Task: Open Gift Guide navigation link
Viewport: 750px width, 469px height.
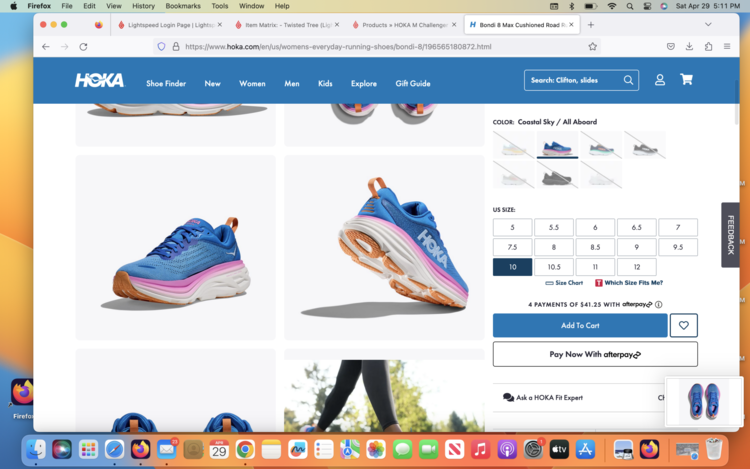Action: (413, 83)
